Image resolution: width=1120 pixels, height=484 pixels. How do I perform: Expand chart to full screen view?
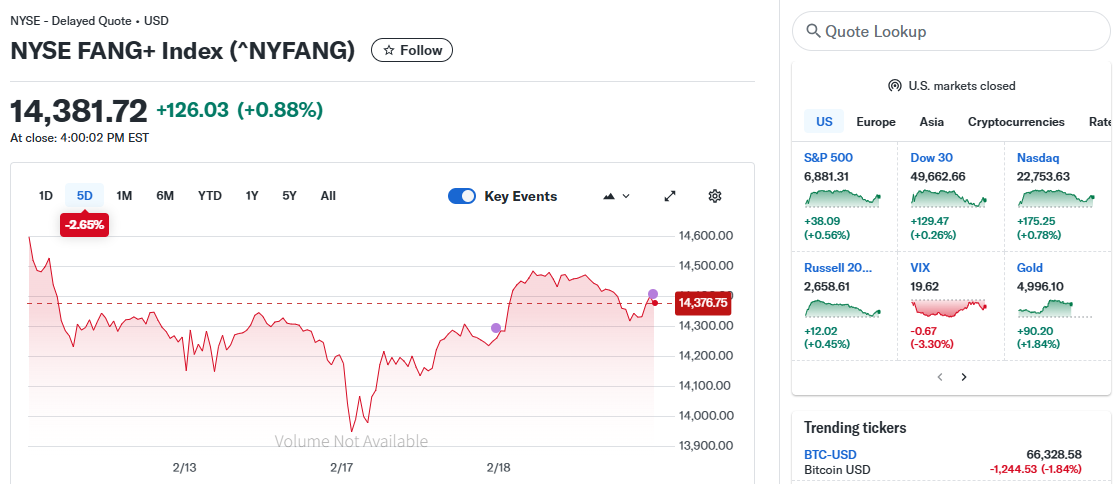[x=670, y=196]
